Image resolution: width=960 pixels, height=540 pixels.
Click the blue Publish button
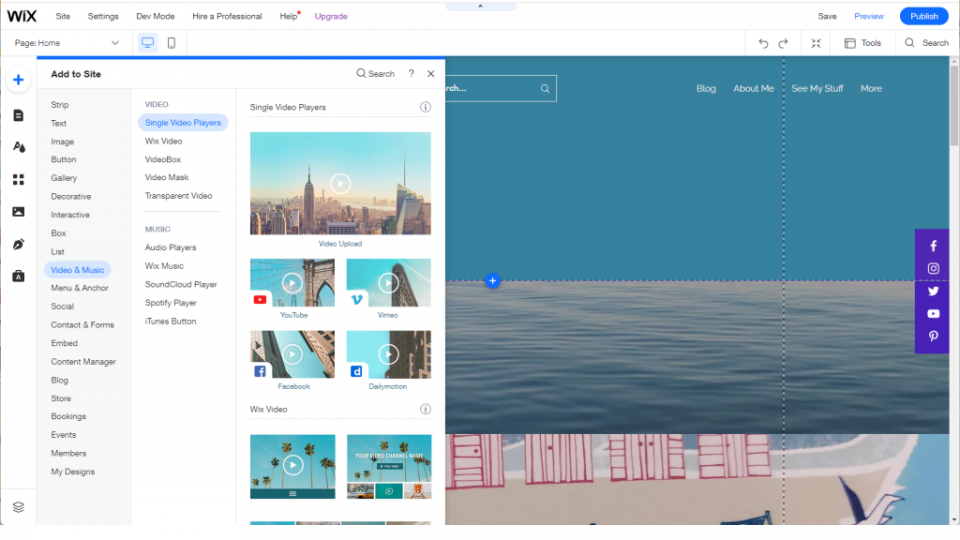click(x=924, y=17)
